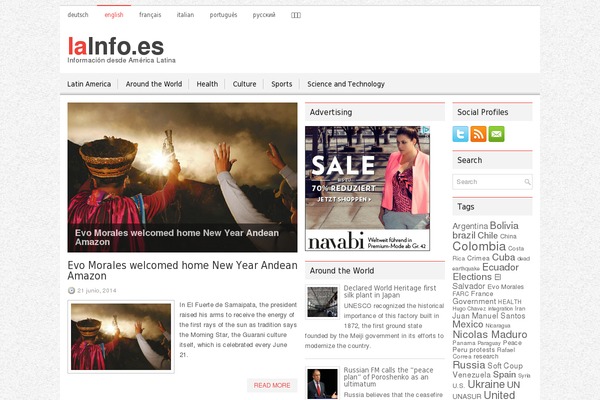600x400 pixels.
Task: Select the Soft Coup tag
Action: click(x=505, y=366)
